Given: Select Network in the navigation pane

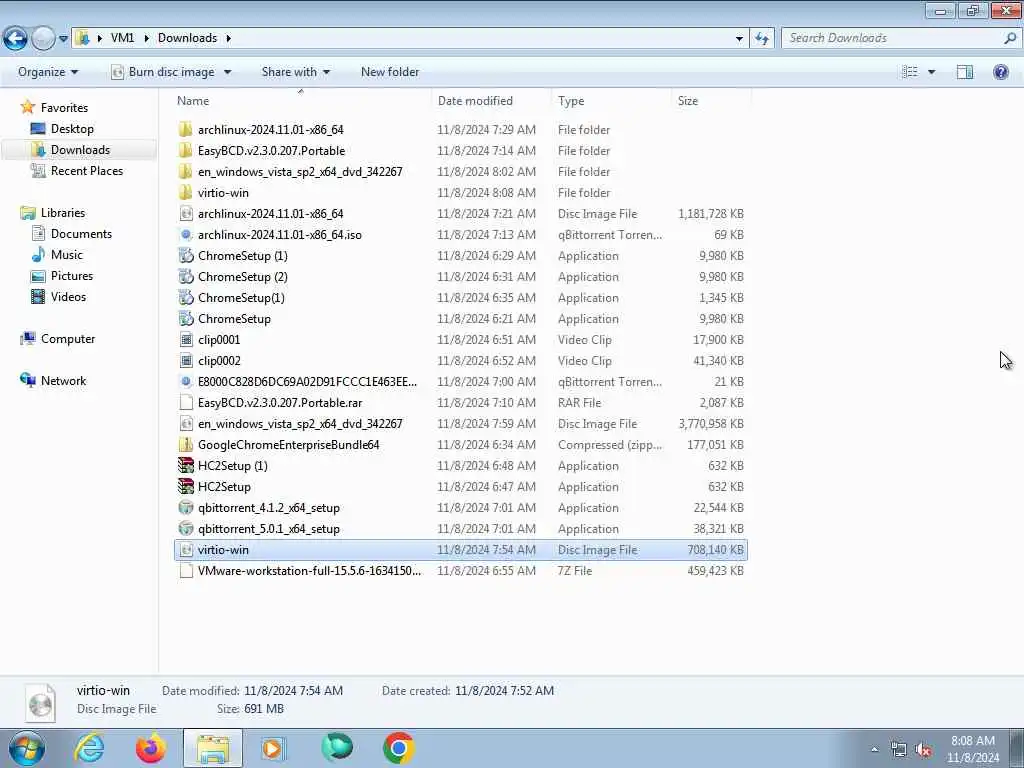Looking at the screenshot, I should 63,381.
